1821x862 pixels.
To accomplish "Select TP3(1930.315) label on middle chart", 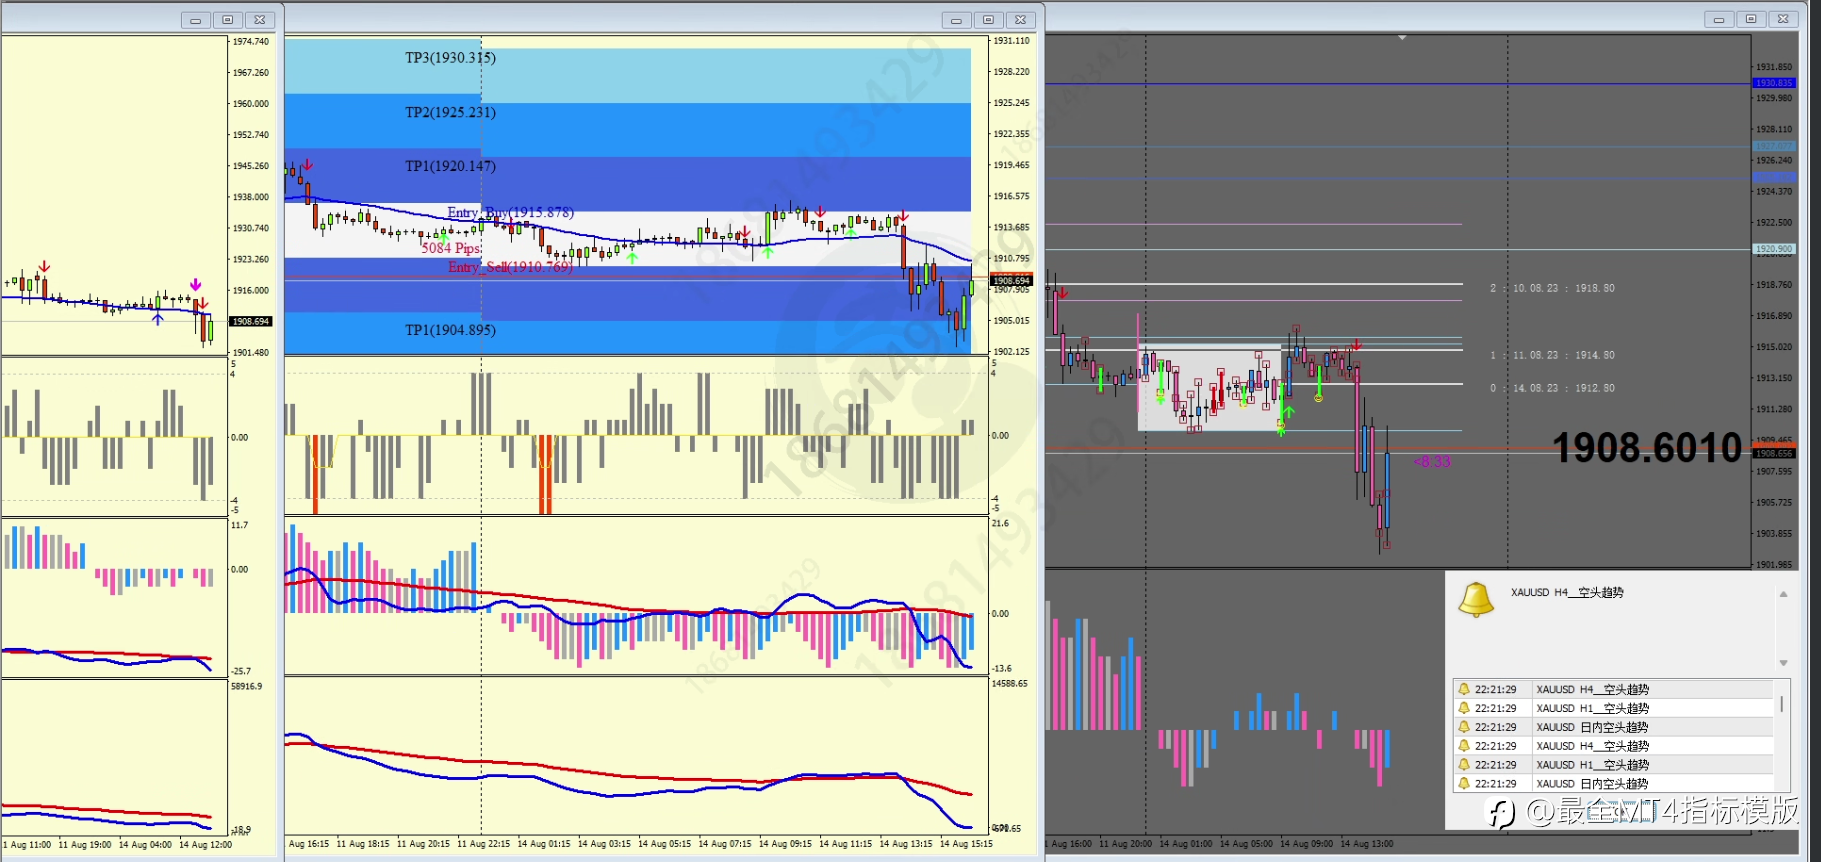I will point(450,58).
